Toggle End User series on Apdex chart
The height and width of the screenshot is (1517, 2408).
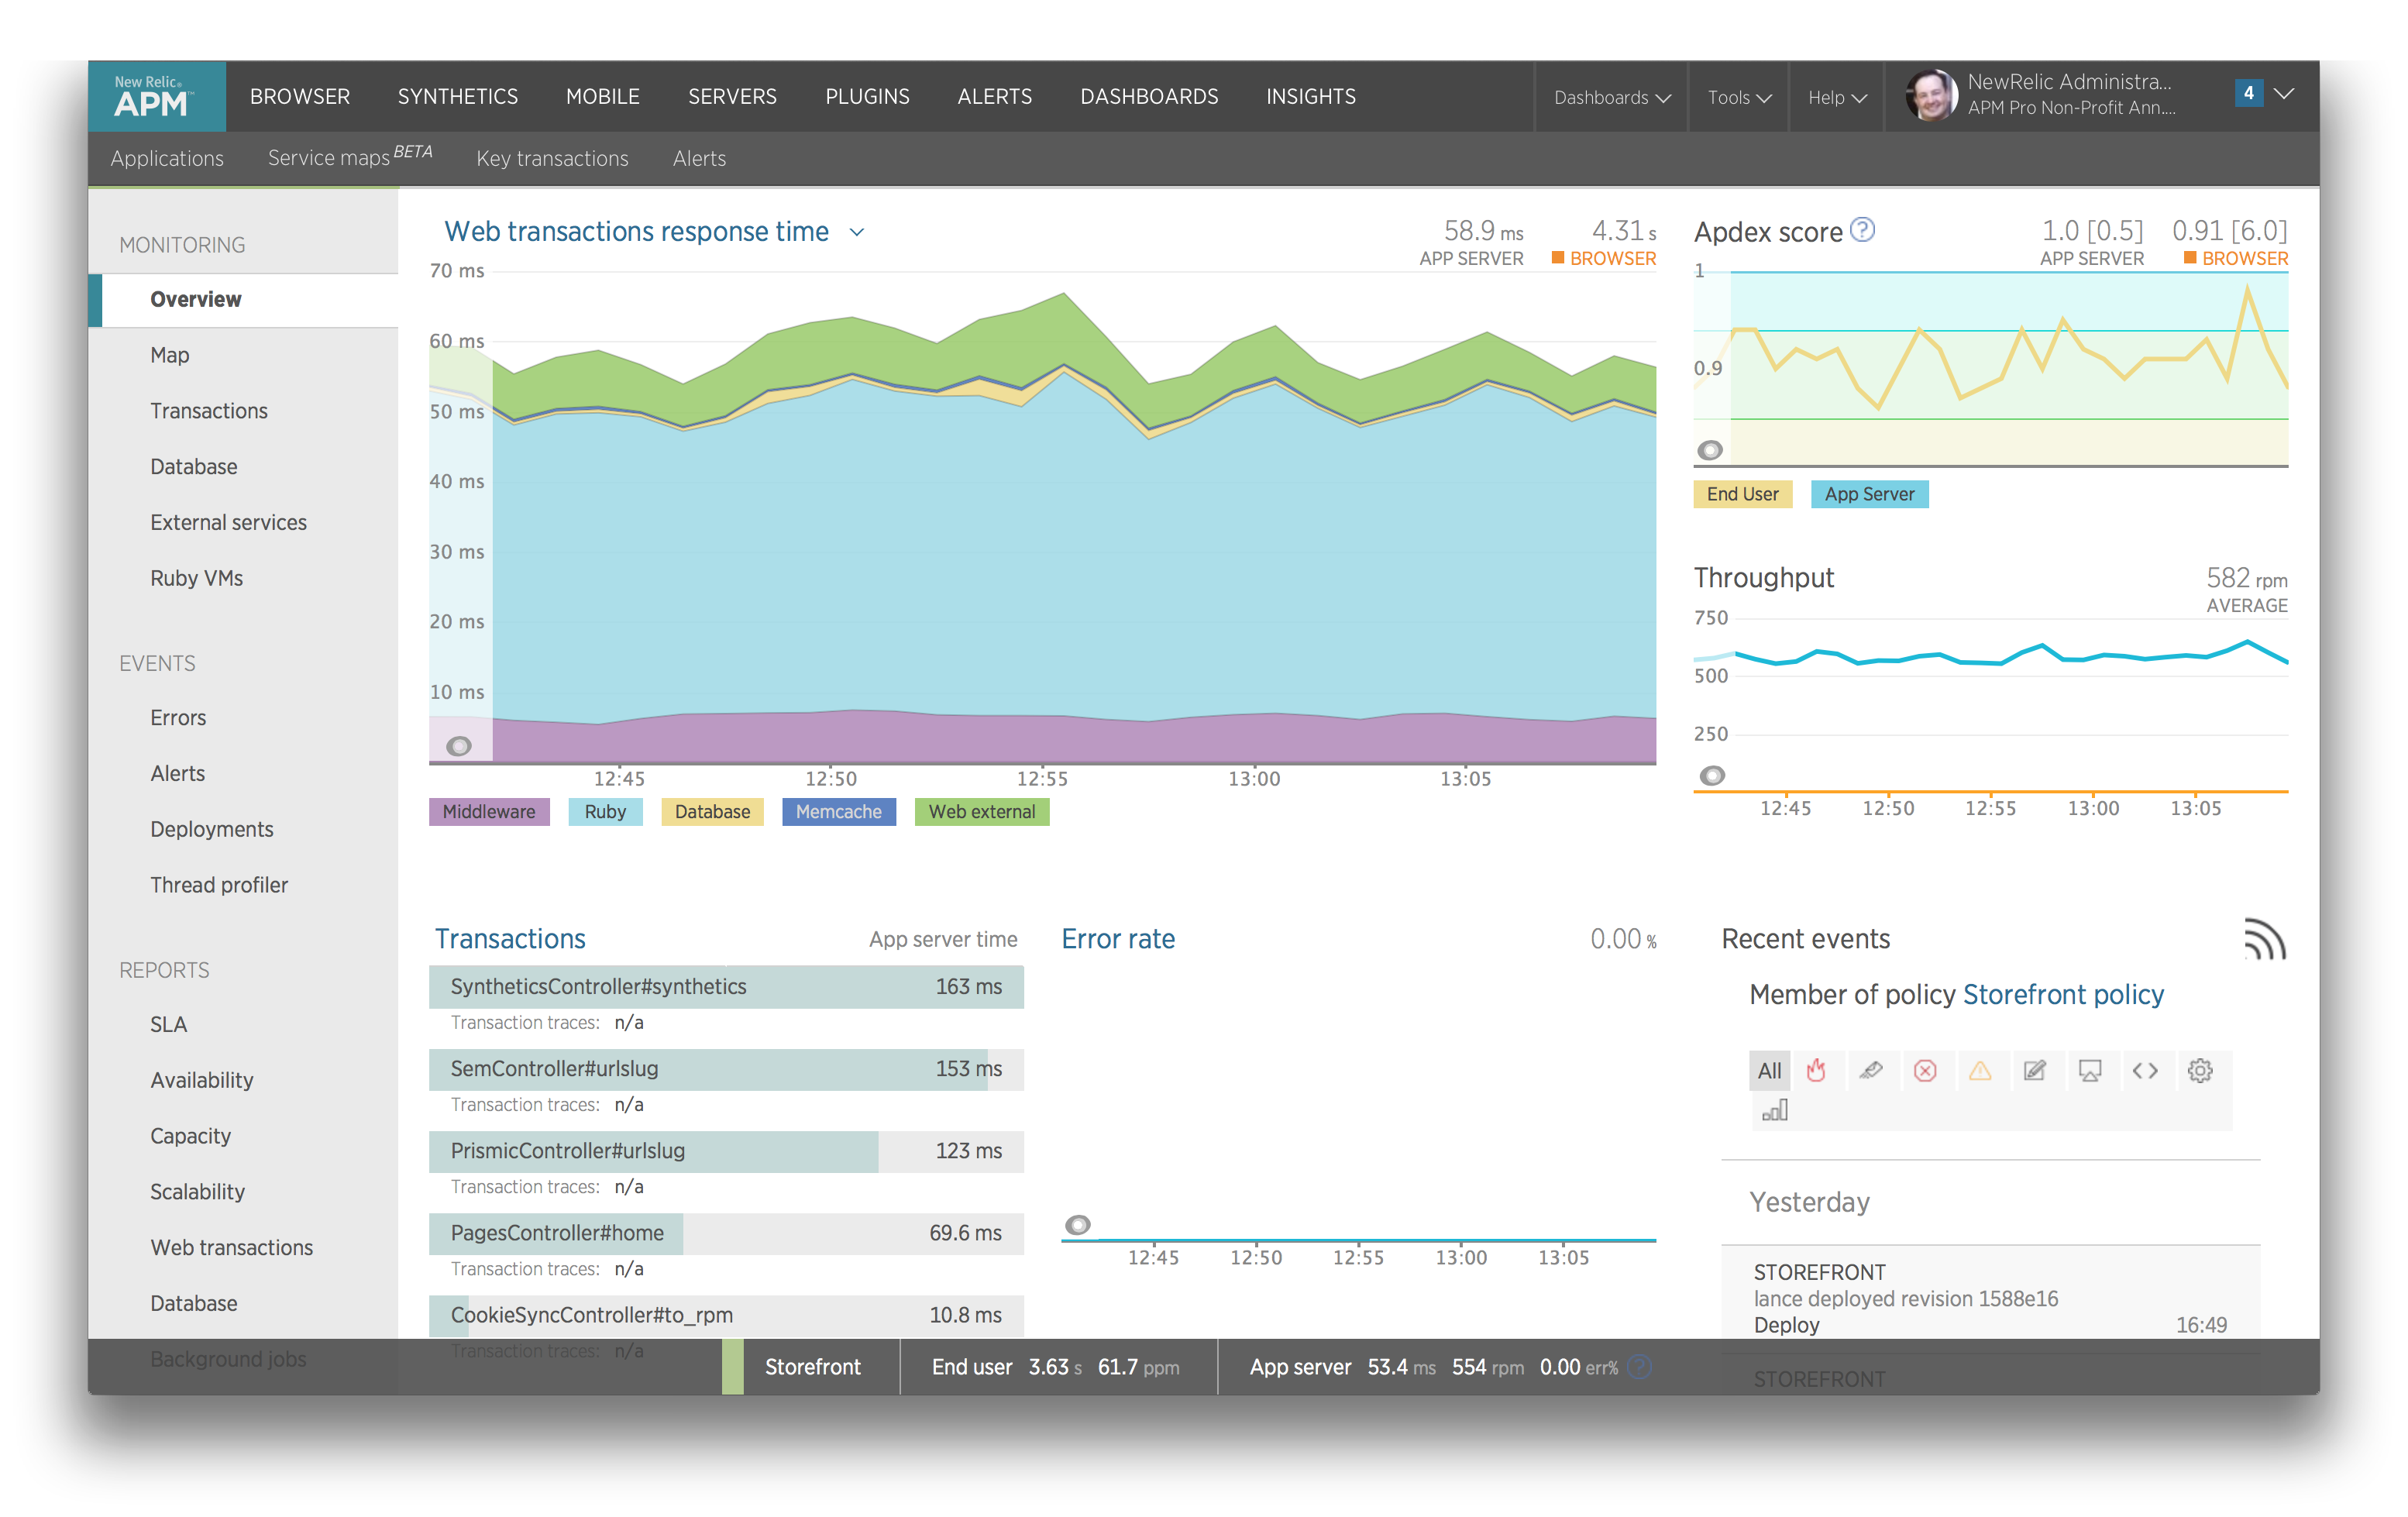[x=1743, y=494]
